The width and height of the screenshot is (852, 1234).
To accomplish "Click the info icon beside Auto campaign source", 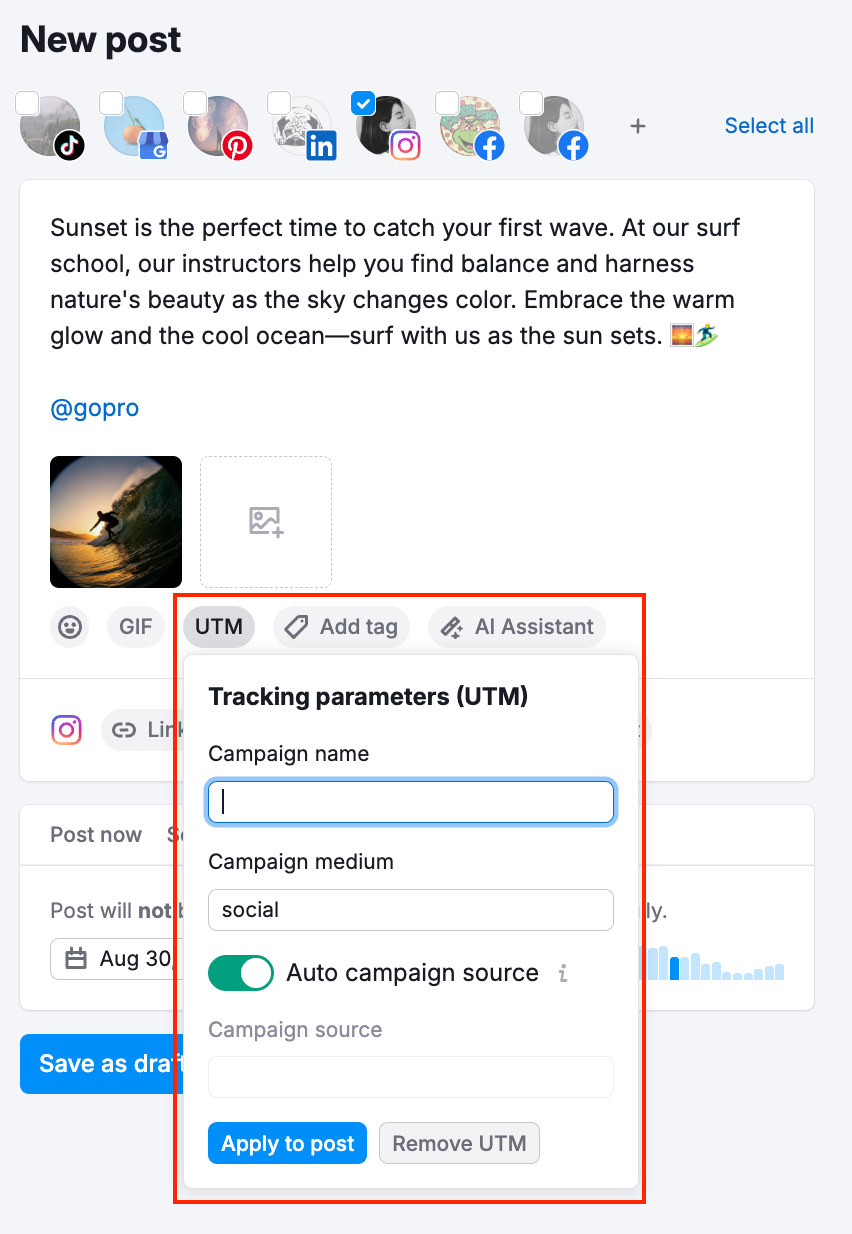I will click(x=561, y=972).
